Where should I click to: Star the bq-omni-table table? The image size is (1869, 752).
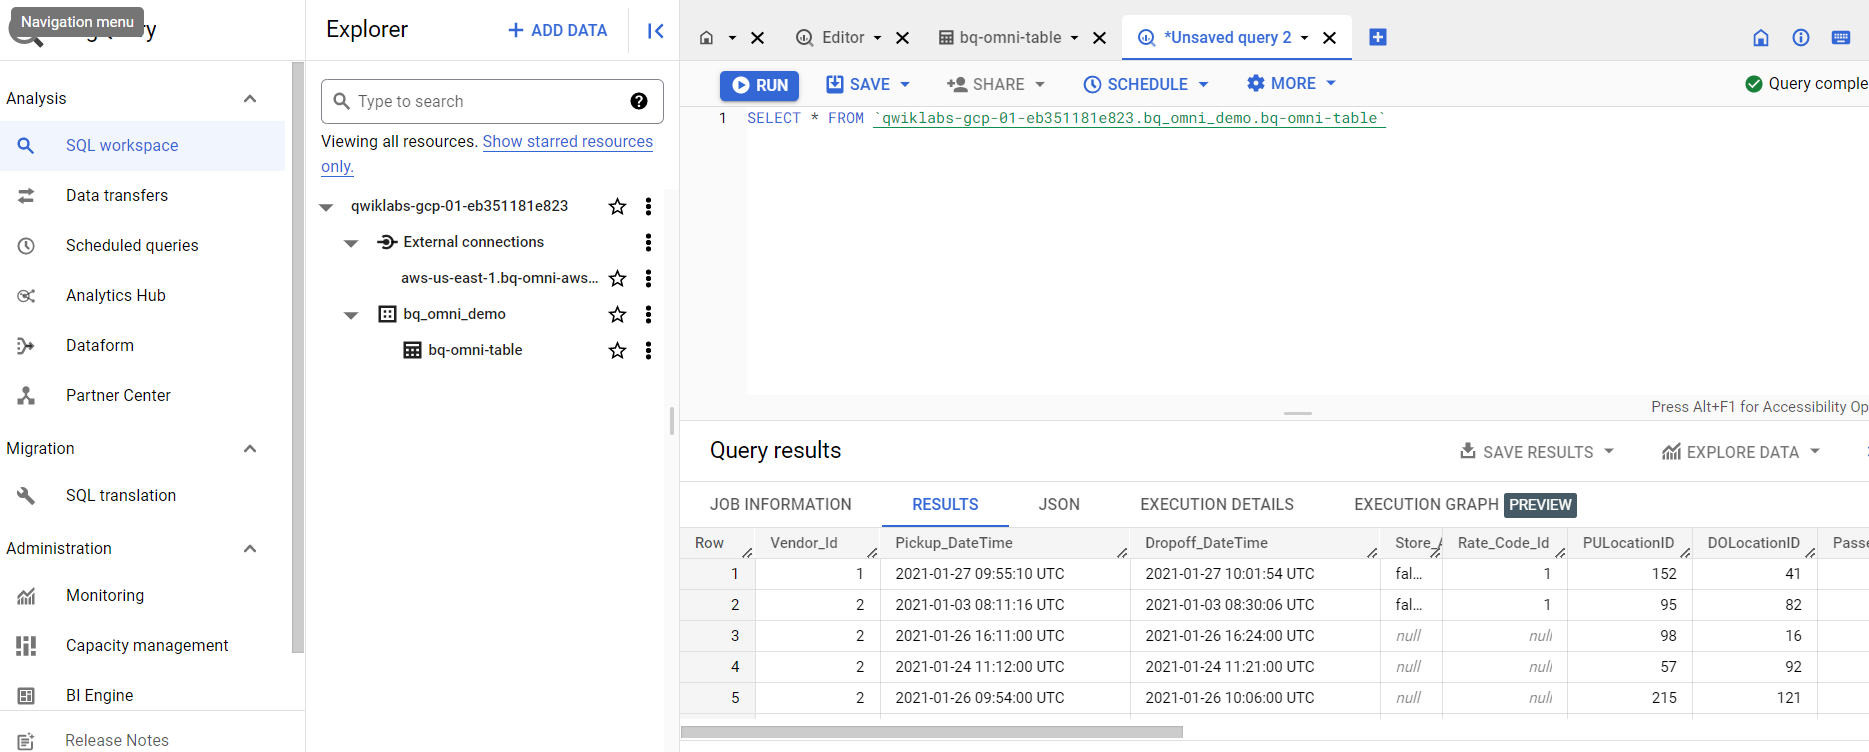pyautogui.click(x=617, y=350)
